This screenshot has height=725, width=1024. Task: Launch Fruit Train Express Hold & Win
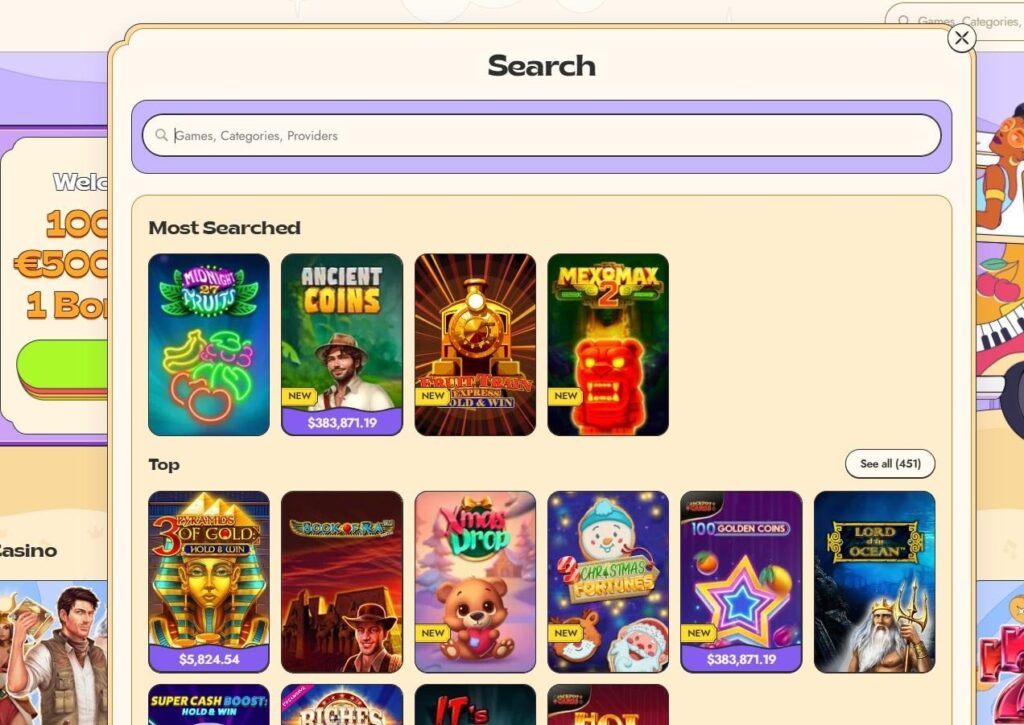pyautogui.click(x=475, y=344)
